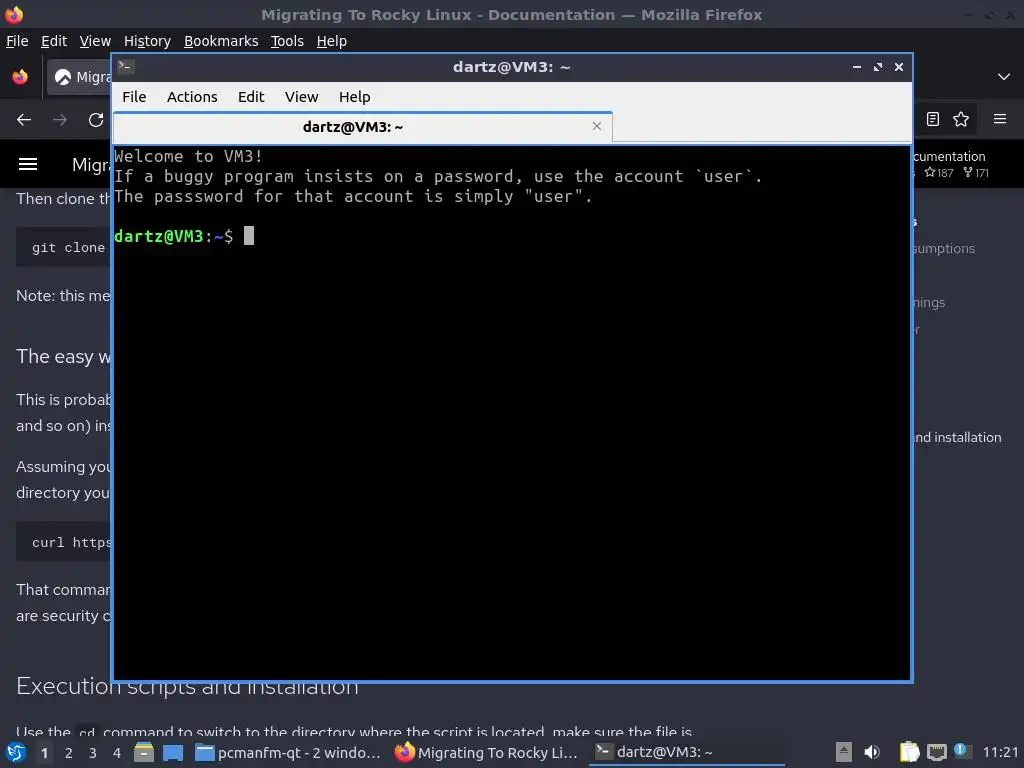
Task: Launch file manager from quick launch
Action: pyautogui.click(x=144, y=753)
